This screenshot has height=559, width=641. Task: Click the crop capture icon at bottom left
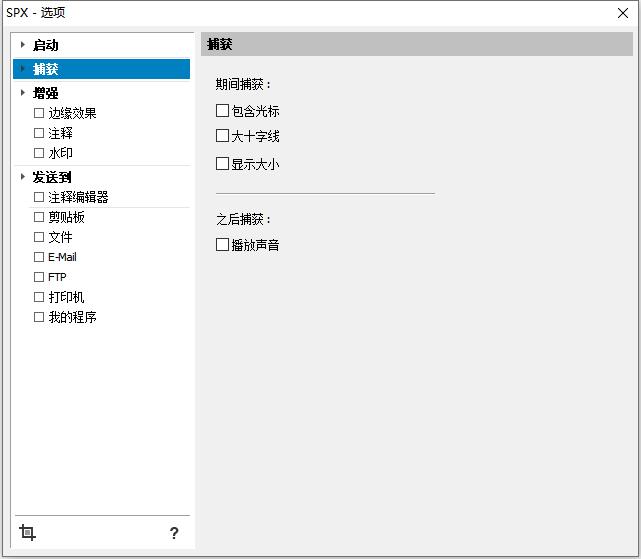tap(28, 533)
